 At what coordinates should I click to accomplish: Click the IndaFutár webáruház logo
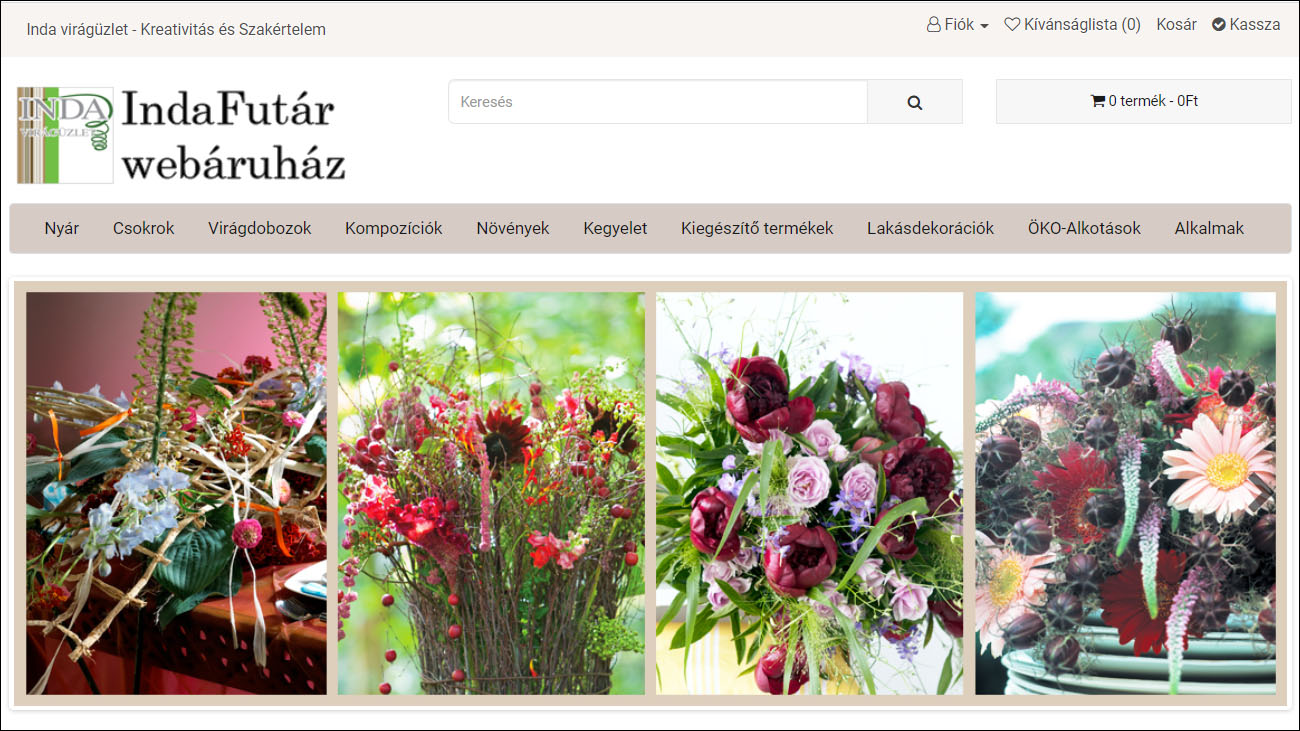pyautogui.click(x=181, y=135)
